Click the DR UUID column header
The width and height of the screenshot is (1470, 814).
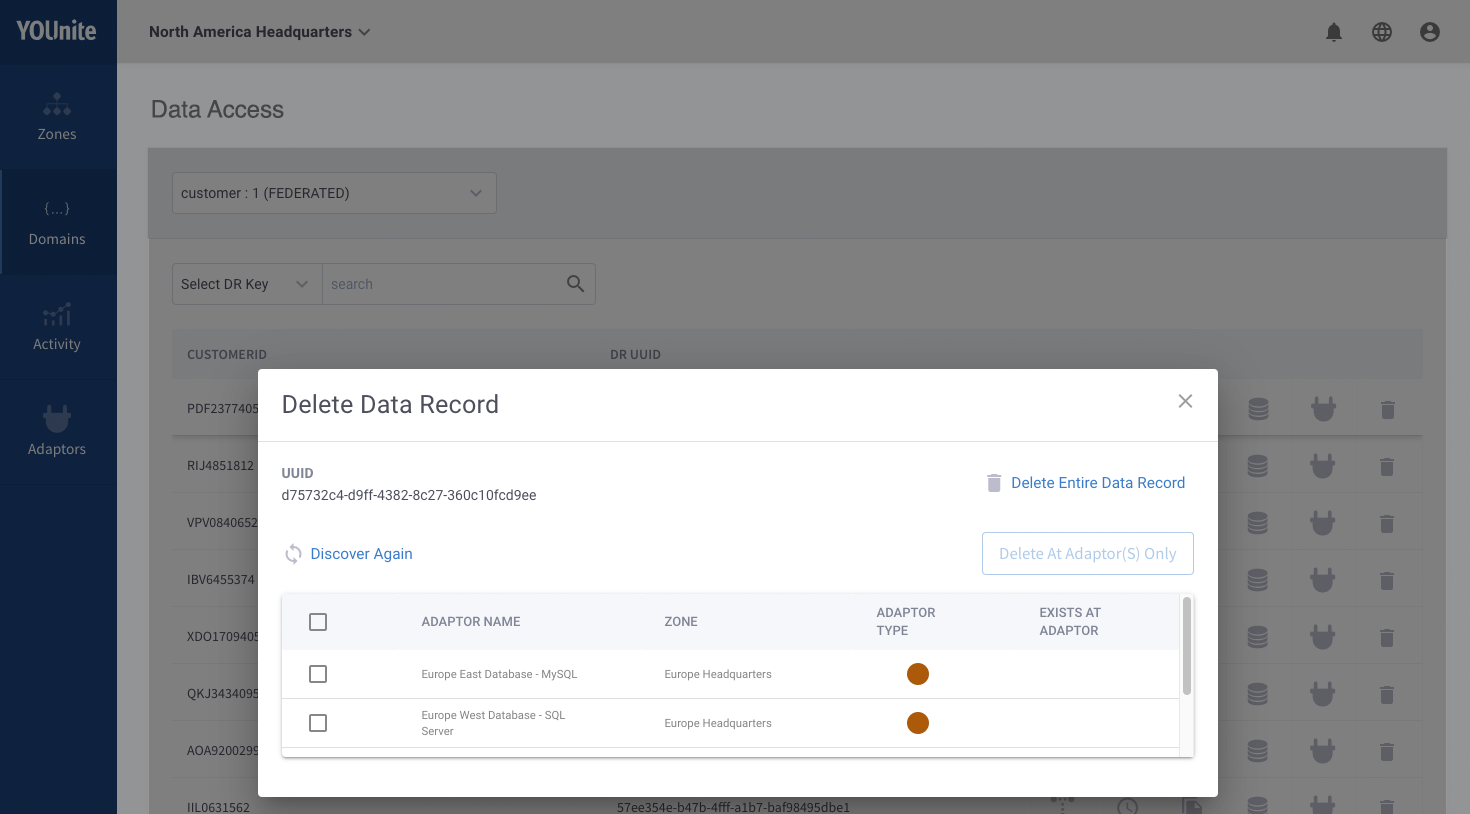(x=635, y=355)
